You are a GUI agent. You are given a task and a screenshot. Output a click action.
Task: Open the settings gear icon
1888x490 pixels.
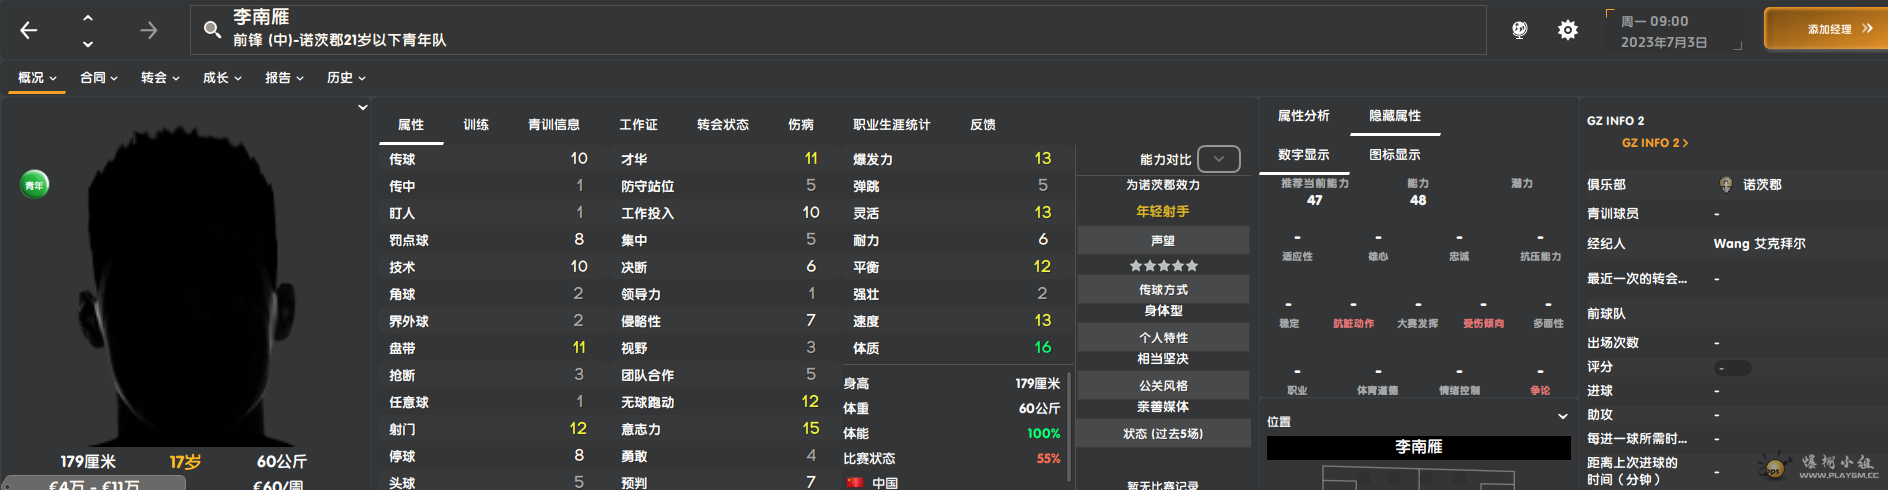click(x=1567, y=30)
